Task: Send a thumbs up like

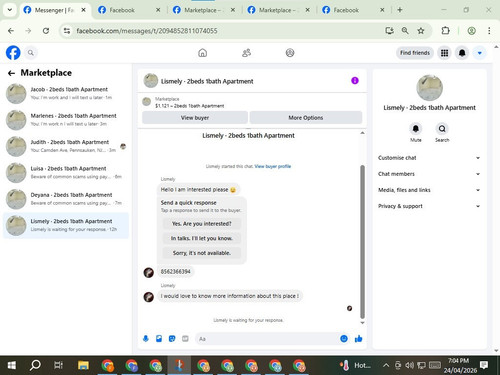Action: click(x=358, y=339)
